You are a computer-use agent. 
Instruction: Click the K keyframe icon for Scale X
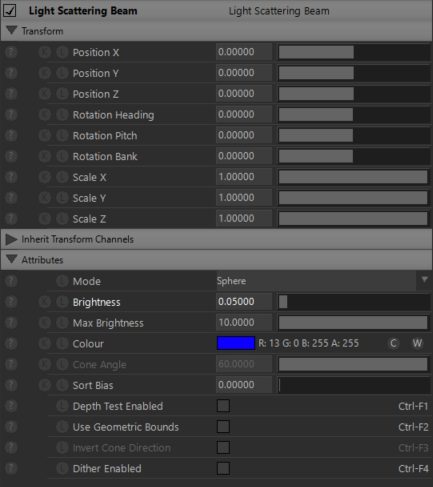pyautogui.click(x=45, y=177)
